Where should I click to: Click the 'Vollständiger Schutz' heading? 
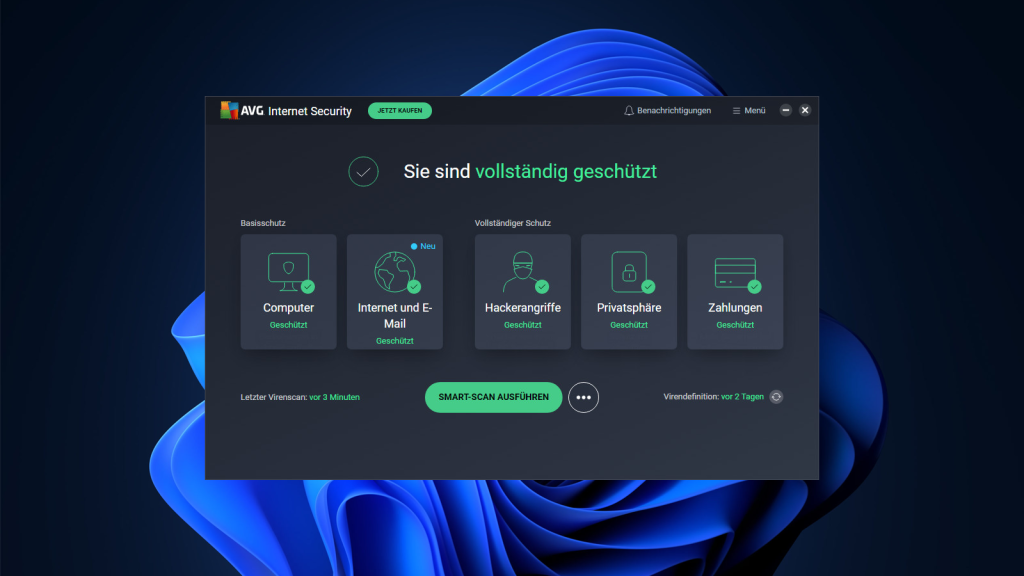513,223
